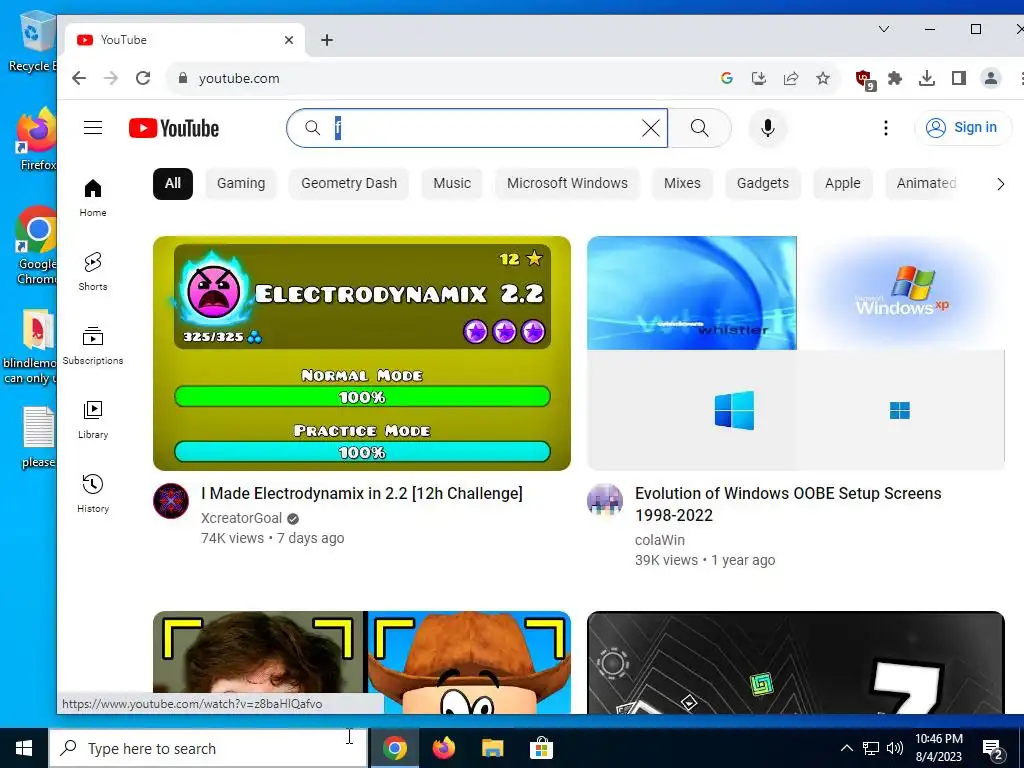Open the Windows OOBE Setup Screens thumbnail
The height and width of the screenshot is (768, 1024).
tap(795, 353)
